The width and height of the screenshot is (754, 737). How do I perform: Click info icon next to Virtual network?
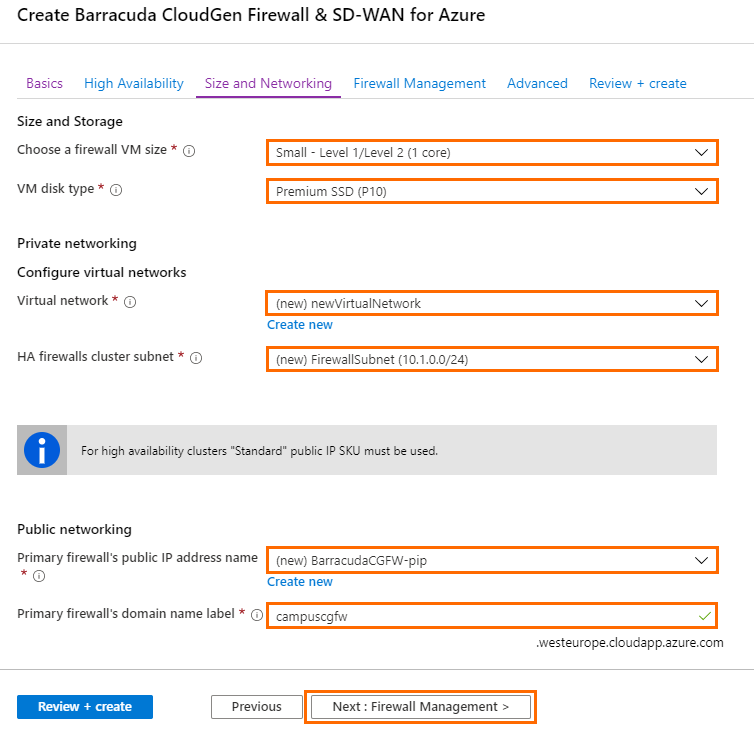click(130, 302)
